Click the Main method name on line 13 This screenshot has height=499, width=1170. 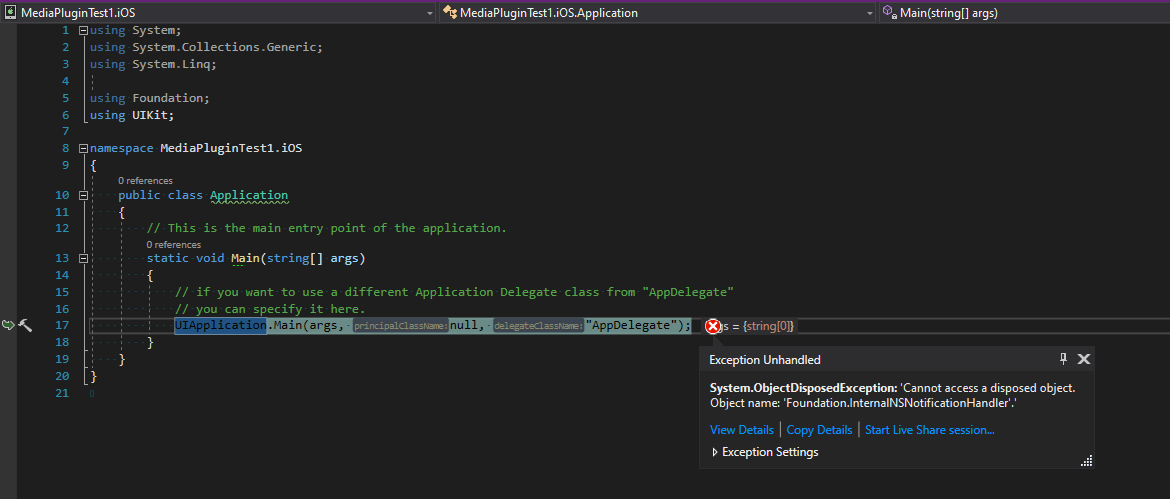245,259
